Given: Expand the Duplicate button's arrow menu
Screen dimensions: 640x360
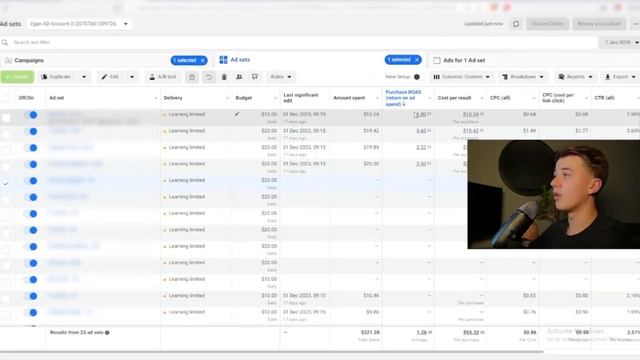Looking at the screenshot, I should [x=84, y=77].
